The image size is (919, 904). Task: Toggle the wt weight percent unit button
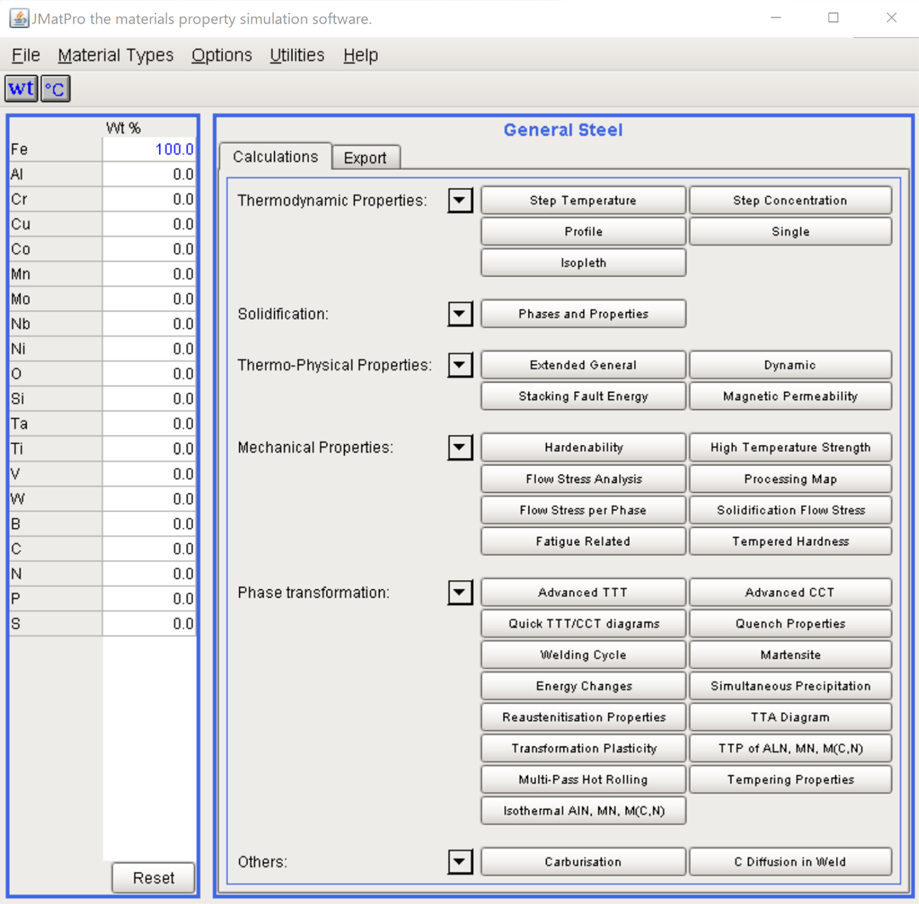tap(22, 89)
